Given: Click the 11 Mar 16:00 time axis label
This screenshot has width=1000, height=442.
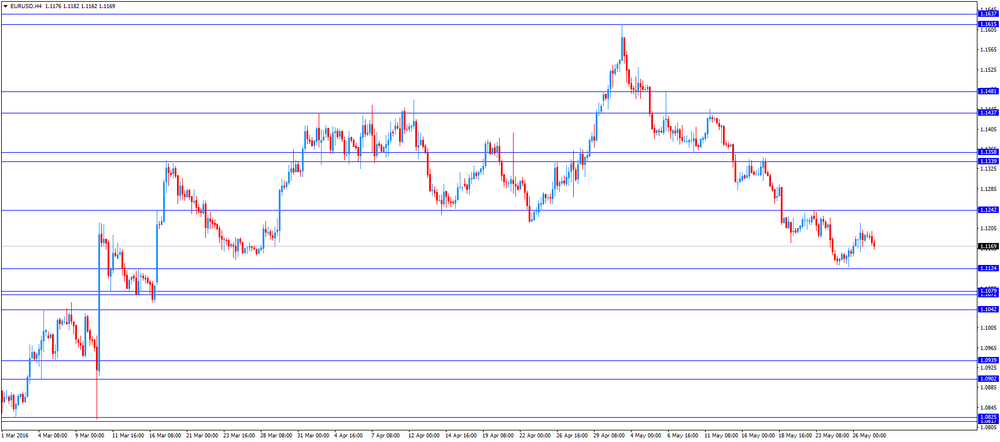Looking at the screenshot, I should point(127,436).
